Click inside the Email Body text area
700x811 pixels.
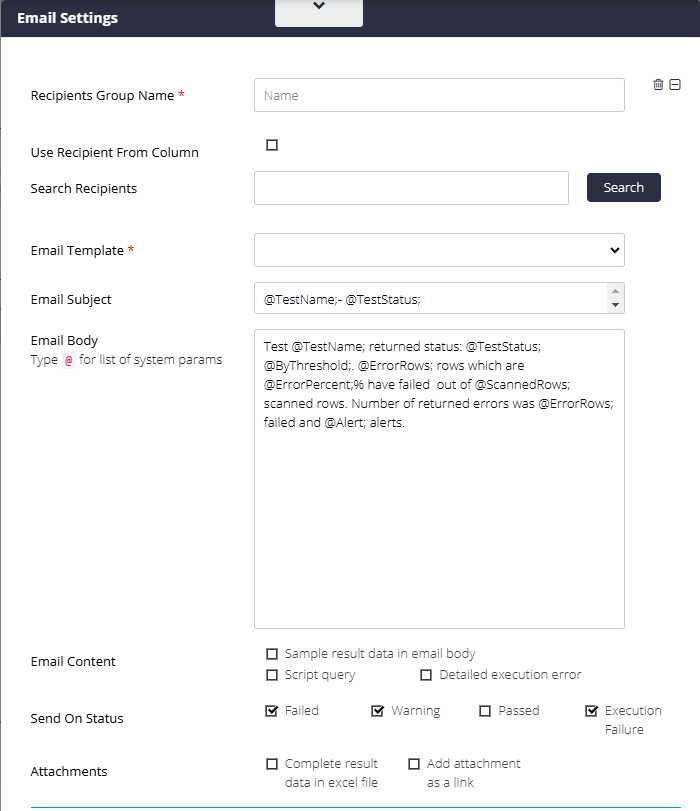pos(439,479)
